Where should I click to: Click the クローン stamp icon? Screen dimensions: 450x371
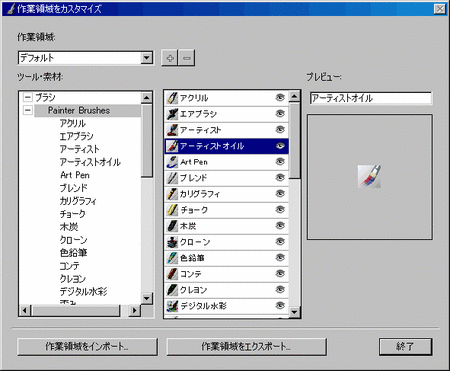[x=172, y=242]
